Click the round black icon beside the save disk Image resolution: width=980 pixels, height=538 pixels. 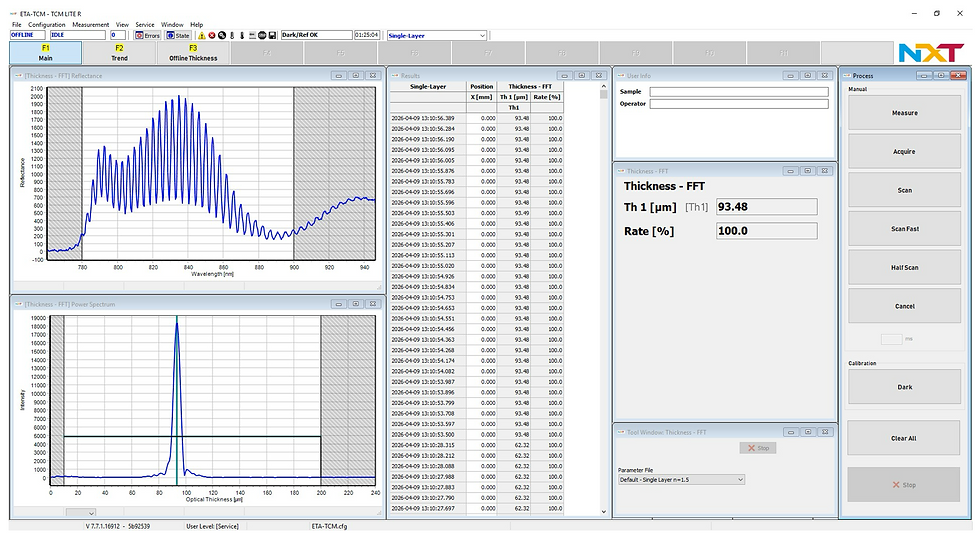tap(262, 36)
